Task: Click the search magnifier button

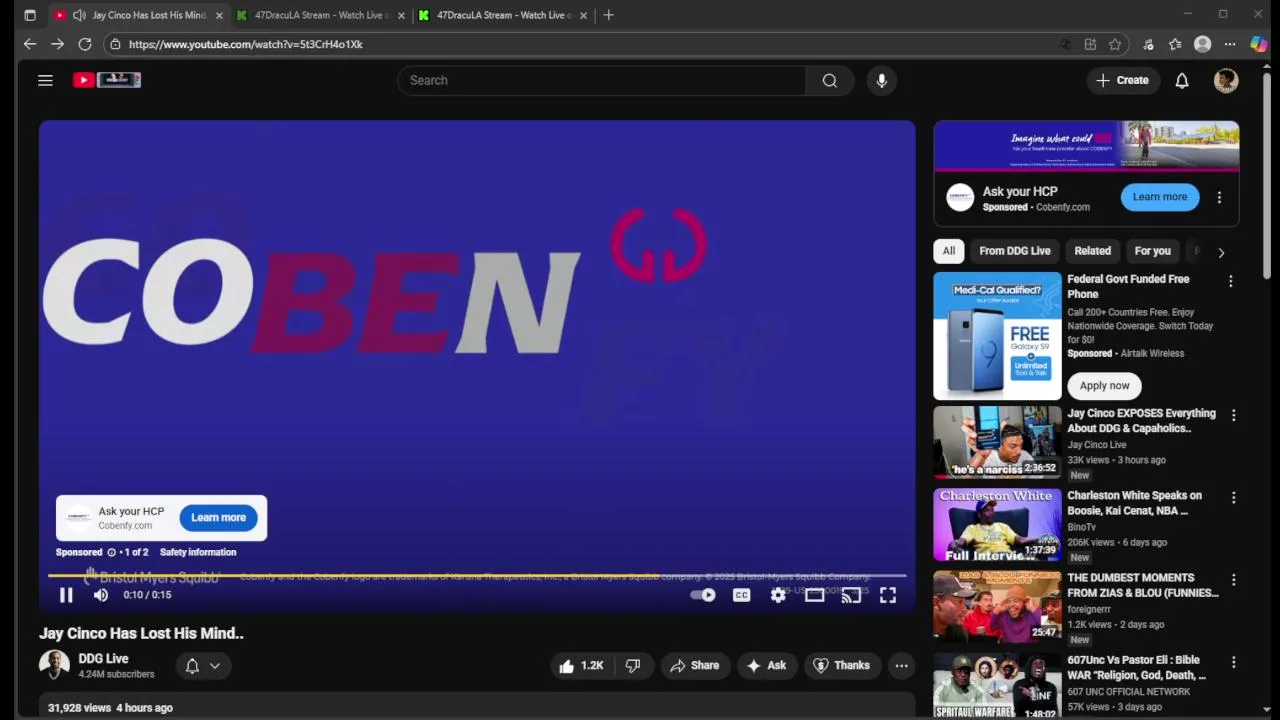Action: 830,80
